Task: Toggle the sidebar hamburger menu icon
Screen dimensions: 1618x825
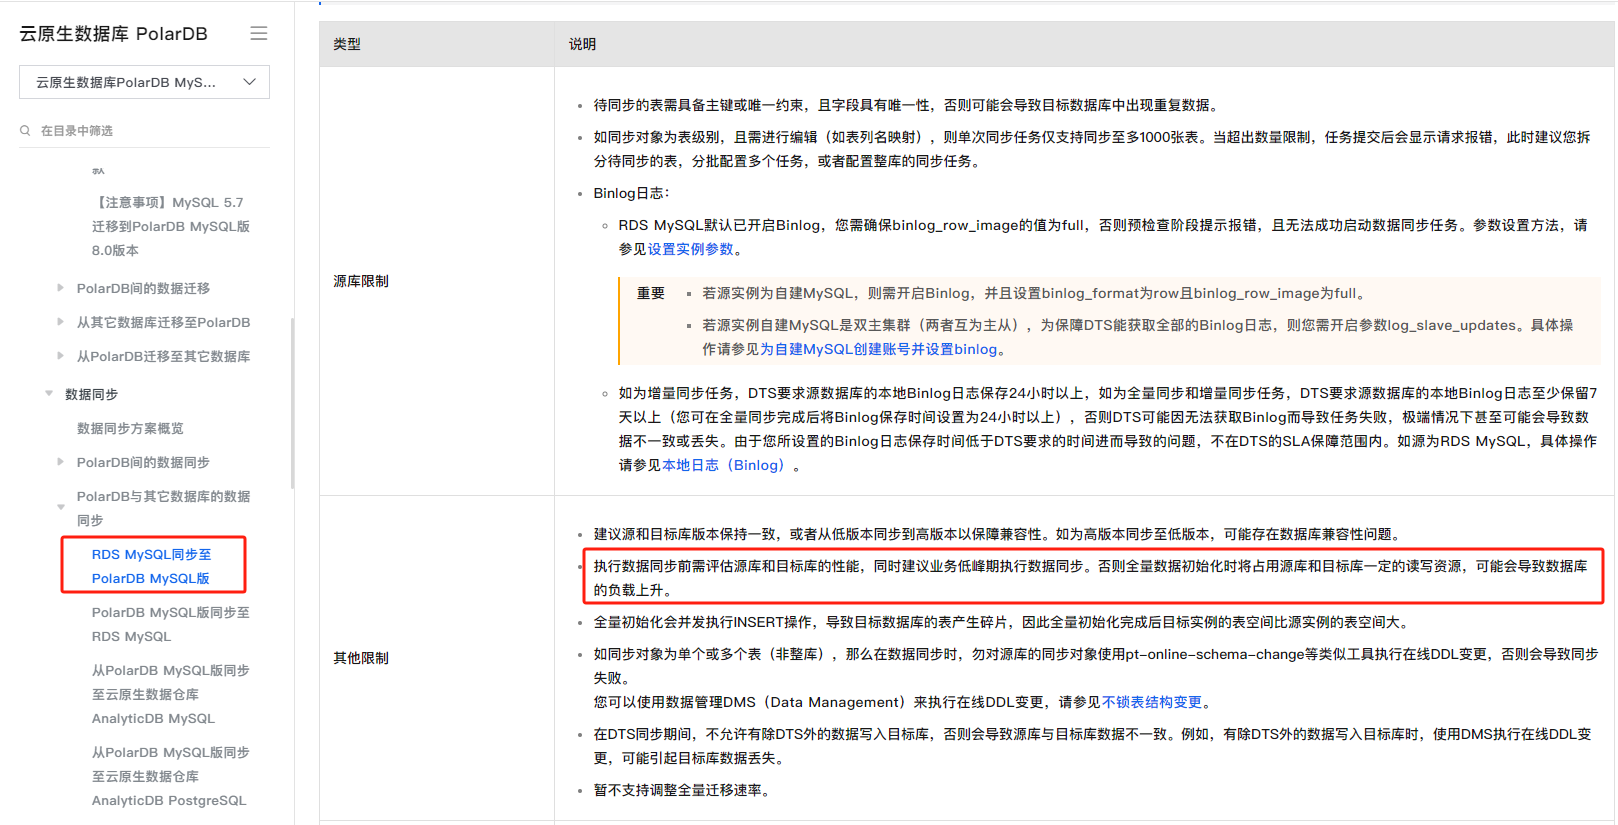Action: 259,33
